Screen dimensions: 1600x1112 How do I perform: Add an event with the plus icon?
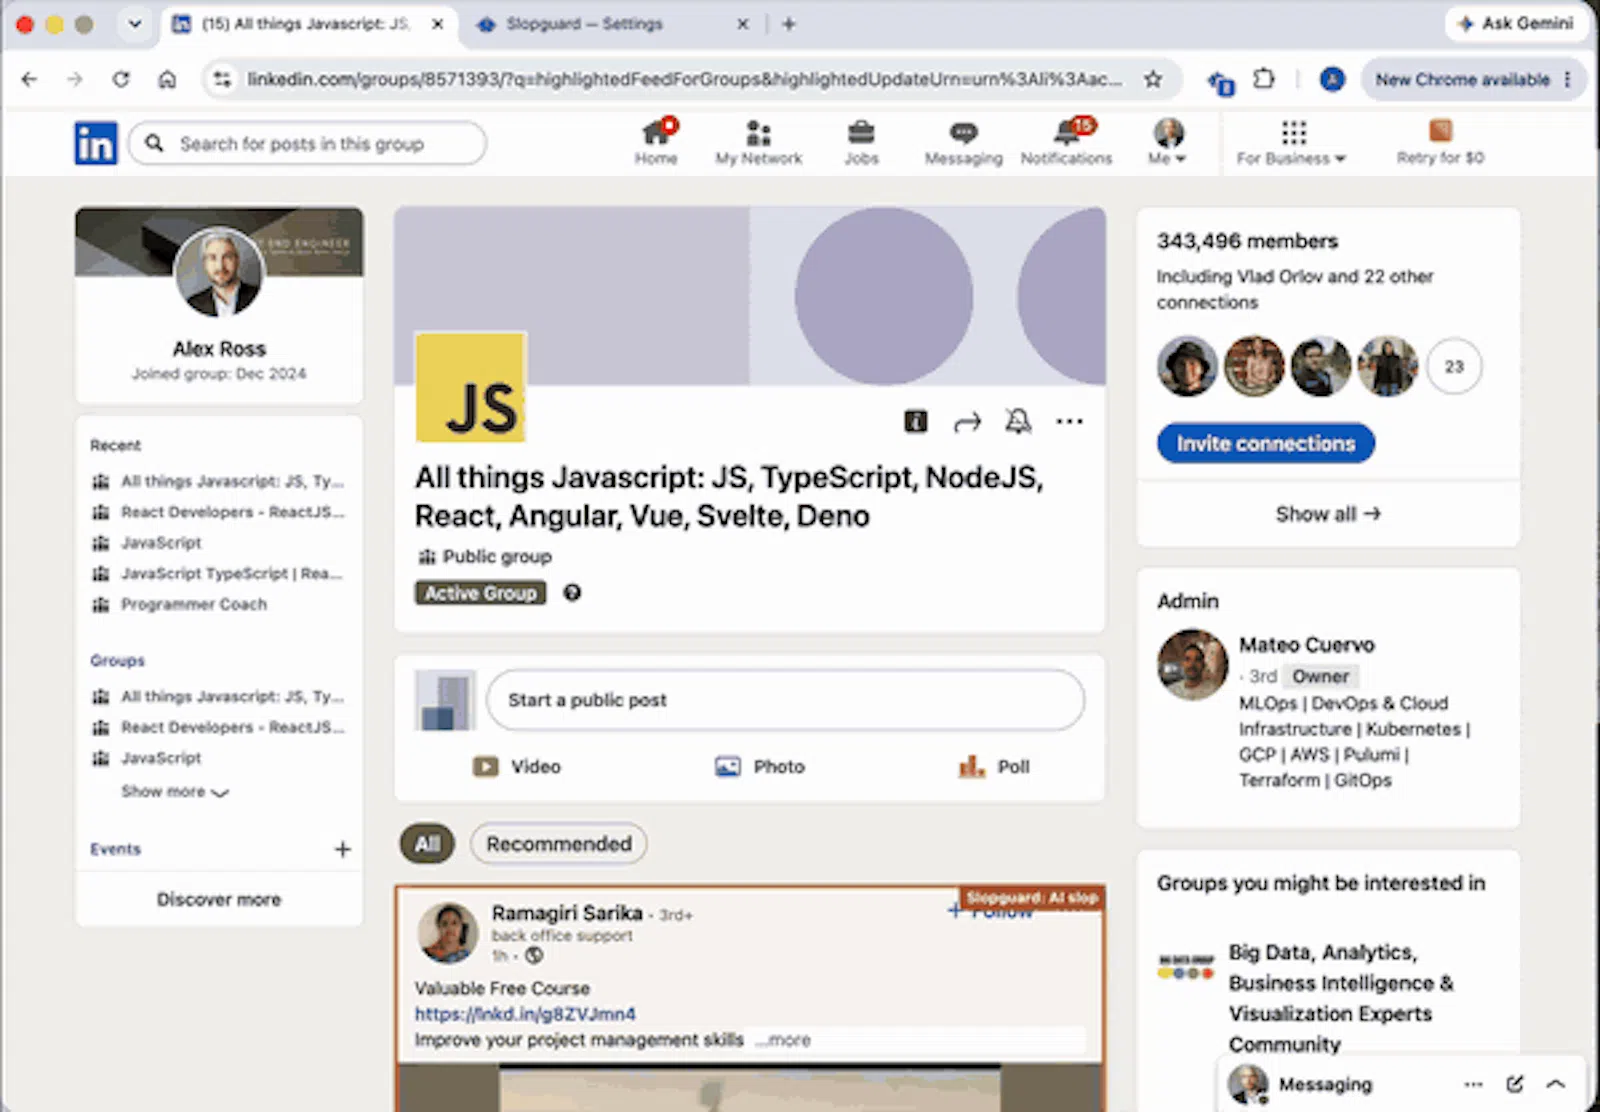342,849
